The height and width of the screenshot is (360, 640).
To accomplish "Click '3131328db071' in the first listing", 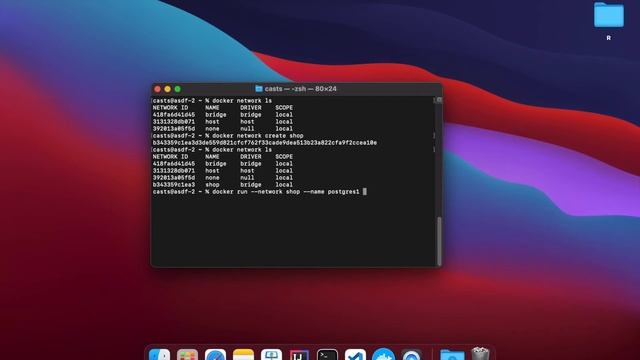I will (x=173, y=122).
